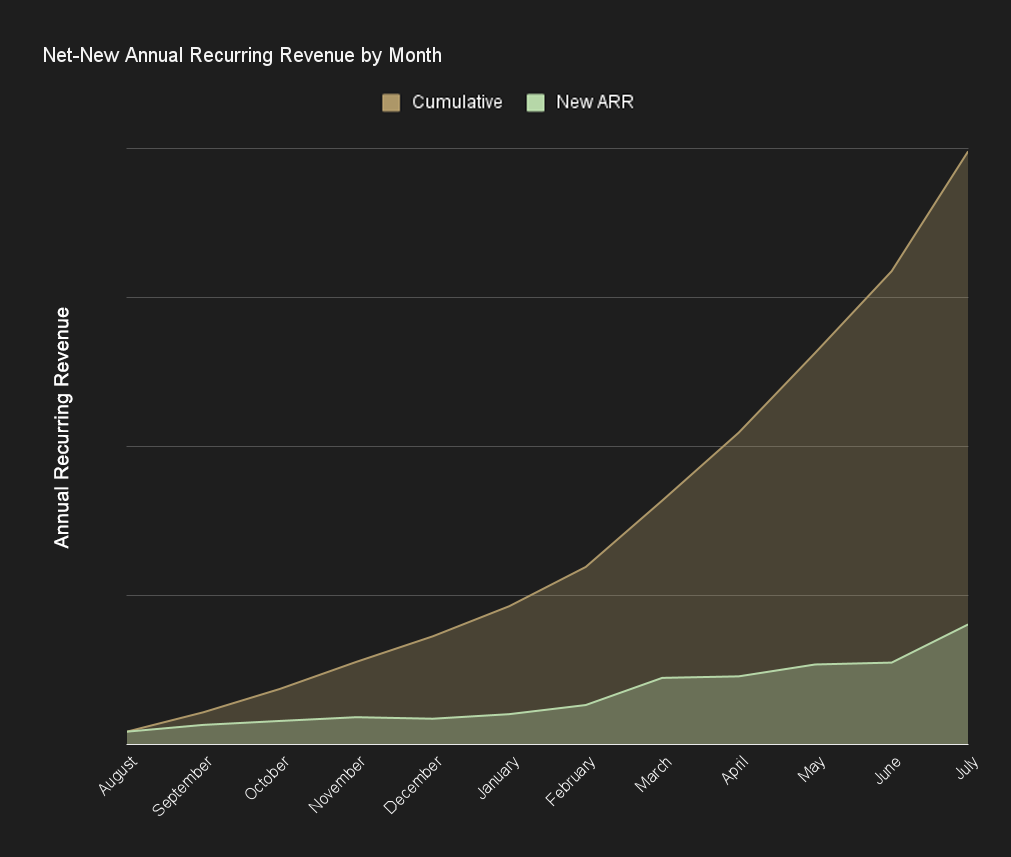The width and height of the screenshot is (1011, 857).
Task: Click the August axis label
Action: click(x=118, y=775)
